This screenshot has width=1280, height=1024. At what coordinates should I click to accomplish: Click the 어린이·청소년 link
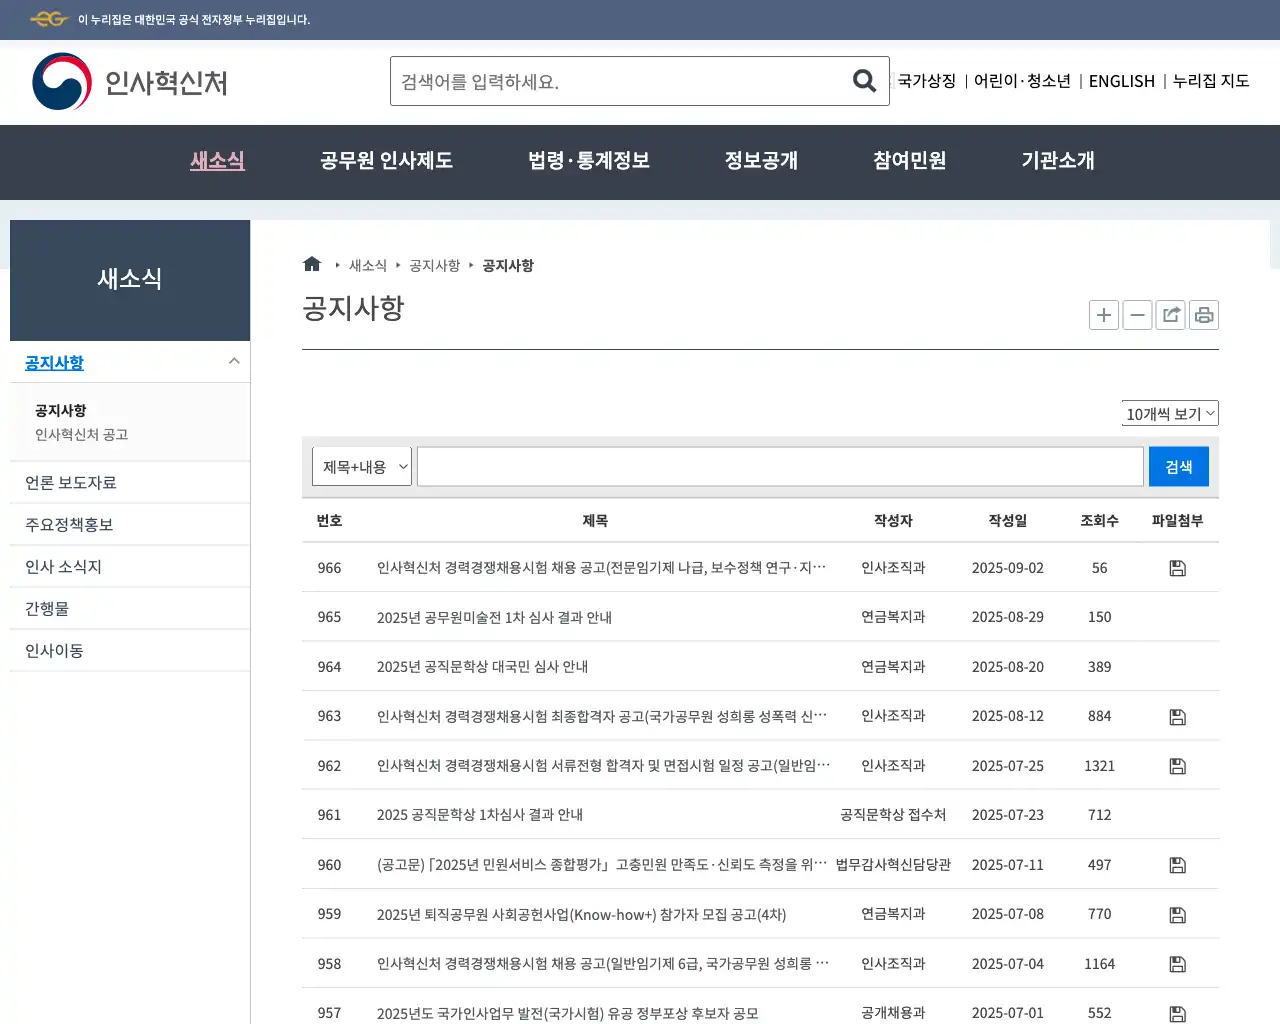[x=1022, y=81]
